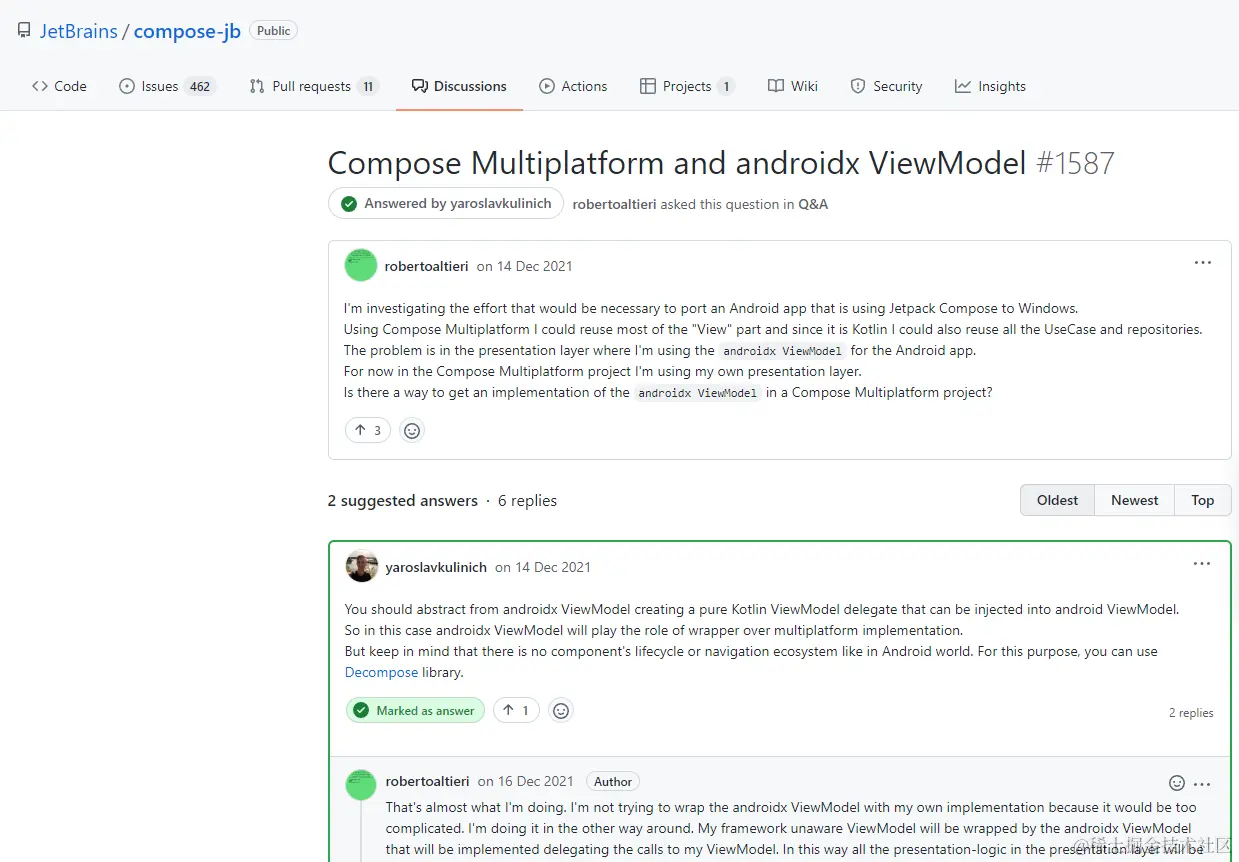
Task: Click the Answered by yaroslavkulinich badge
Action: (446, 204)
